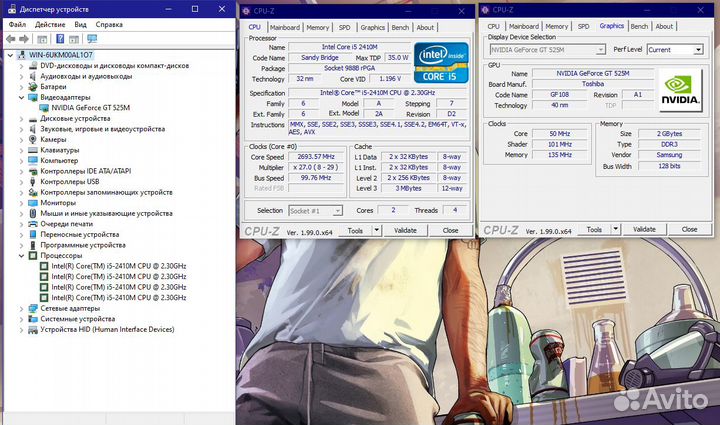Open the Действие menu
The width and height of the screenshot is (720, 425).
[x=50, y=24]
